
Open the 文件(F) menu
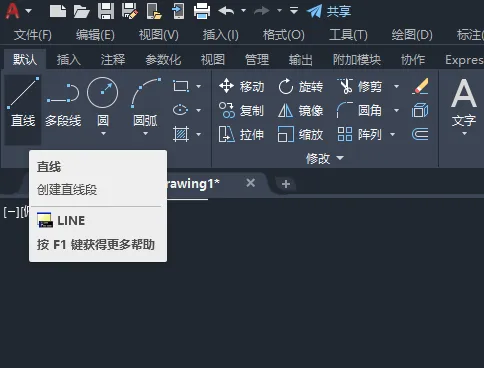(x=33, y=35)
